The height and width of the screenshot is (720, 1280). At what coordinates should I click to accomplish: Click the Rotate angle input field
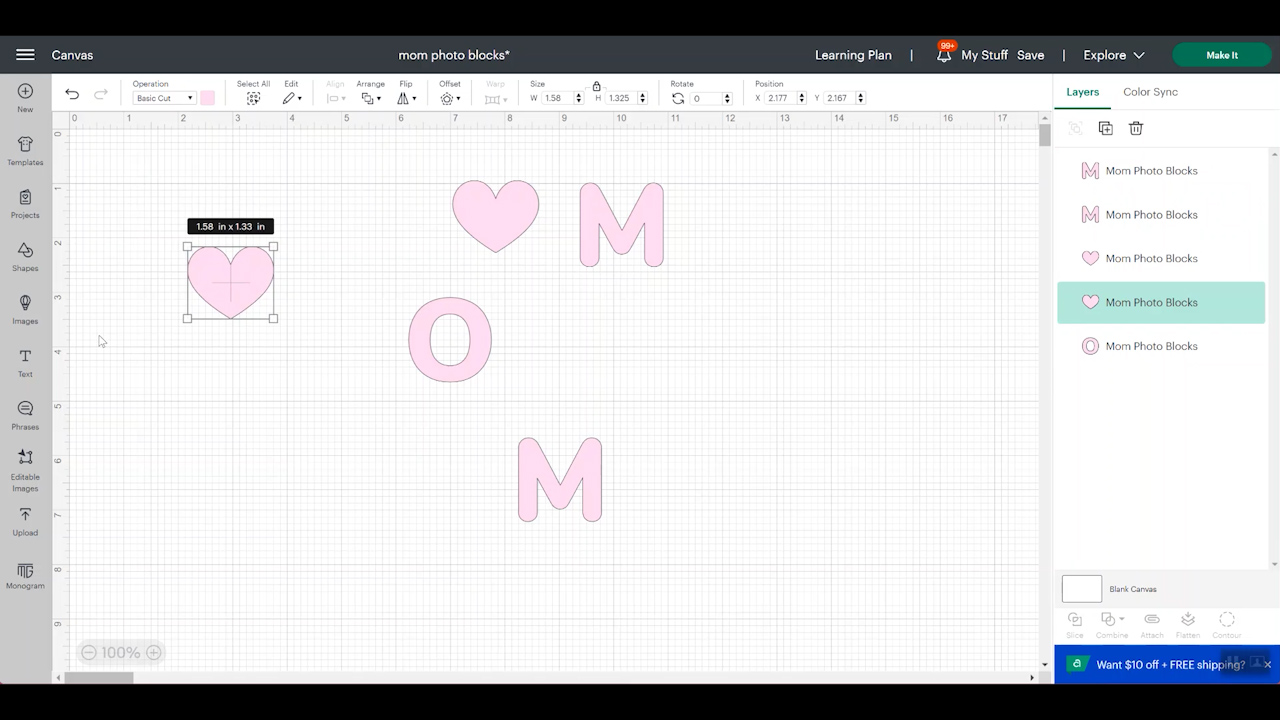point(706,98)
